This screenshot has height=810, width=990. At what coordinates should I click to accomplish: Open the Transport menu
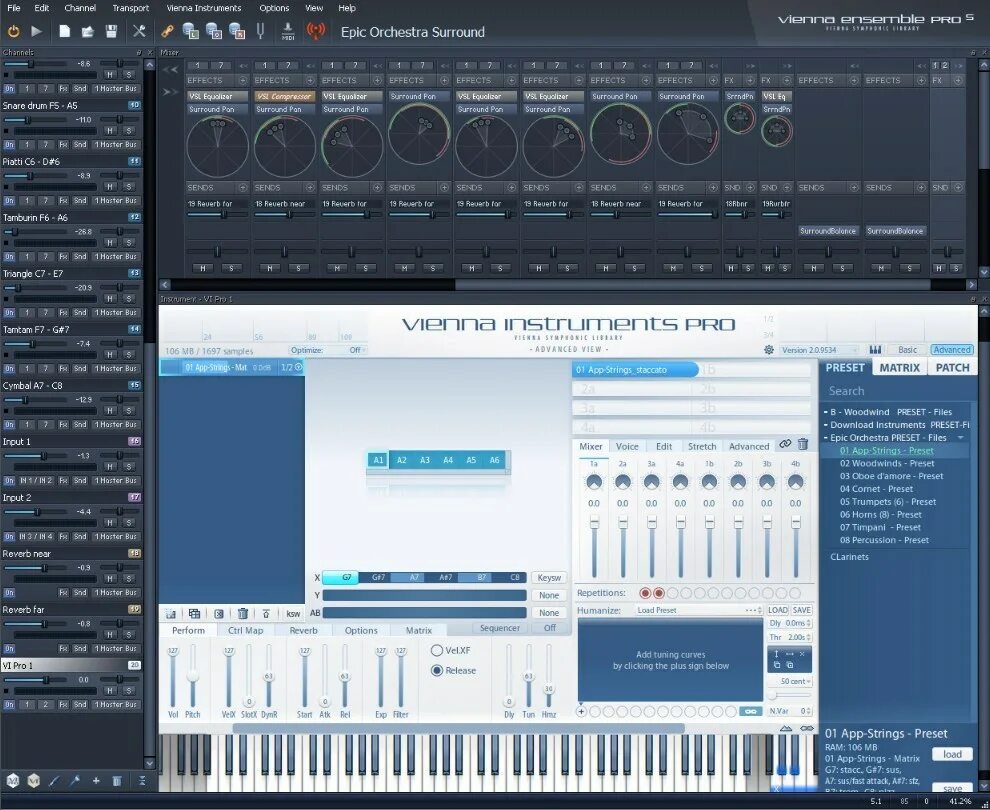point(131,8)
